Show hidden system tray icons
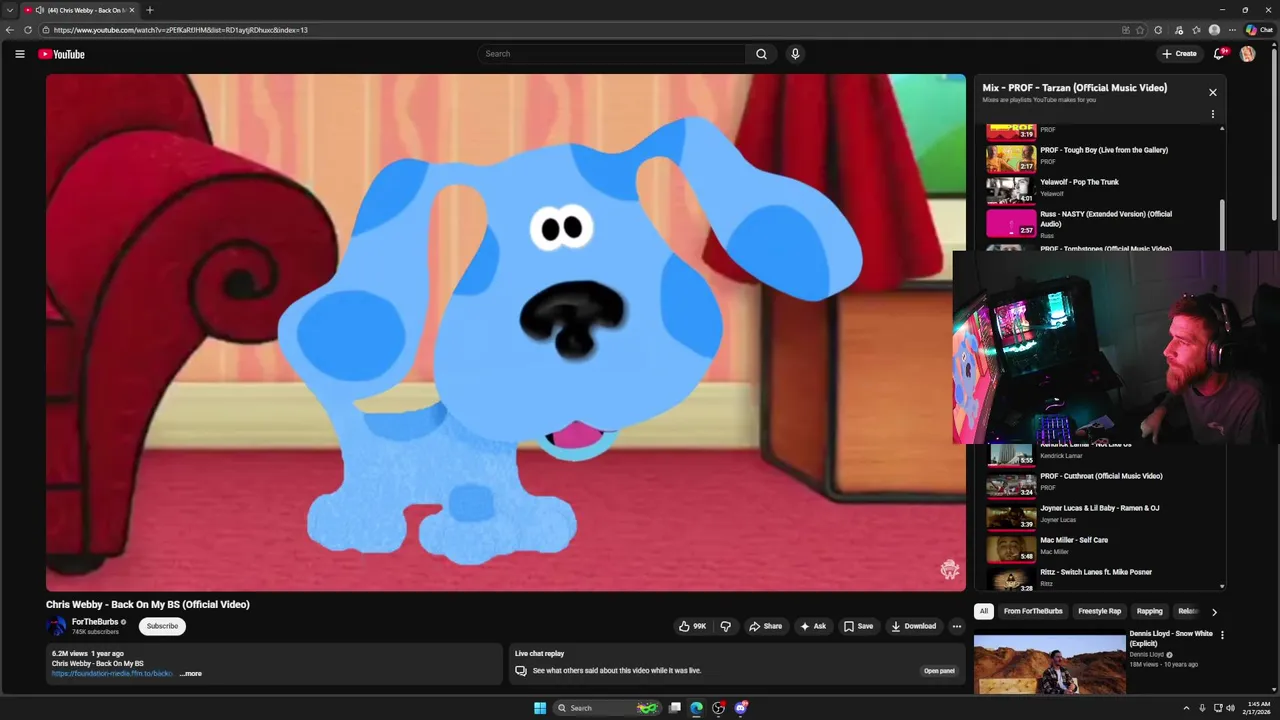Image resolution: width=1280 pixels, height=720 pixels. point(1186,708)
